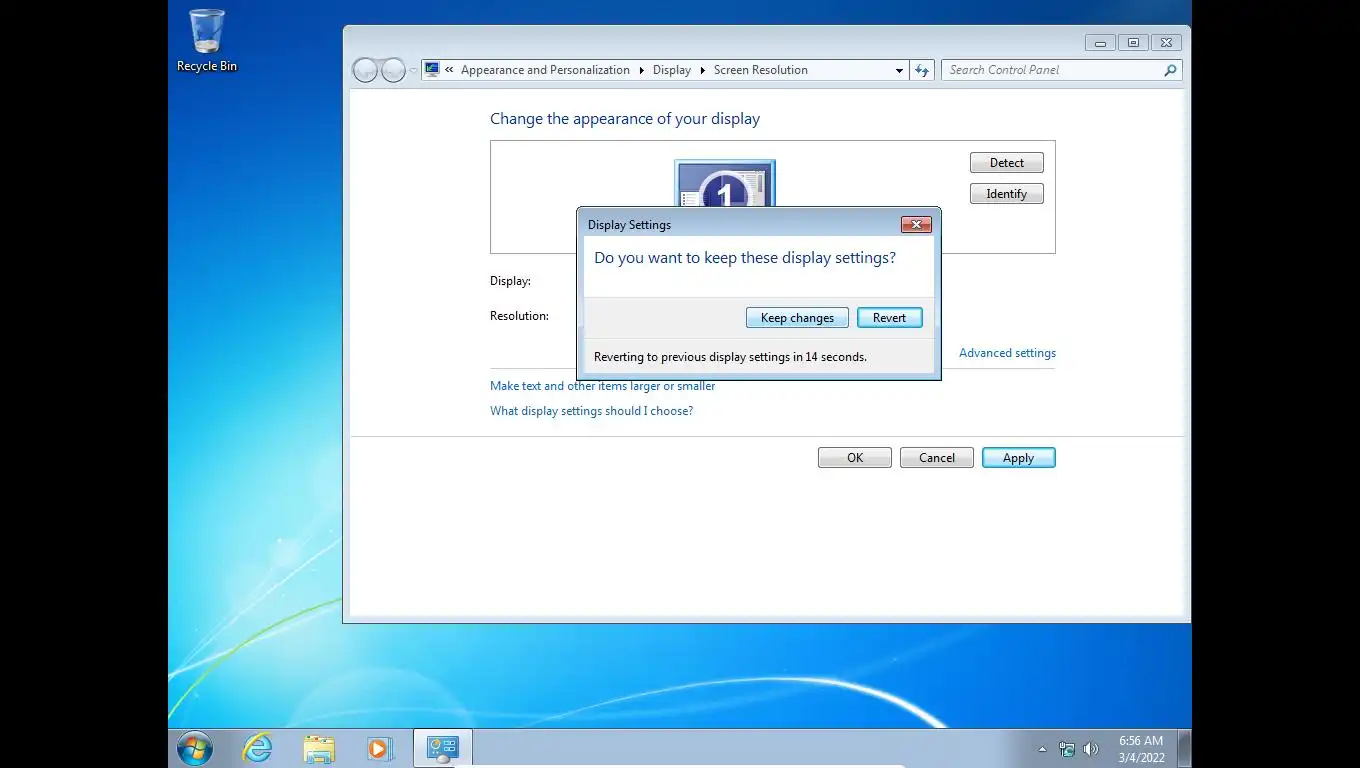Click 'Change the appearance of your display' heading
The image size is (1360, 768).
(625, 119)
